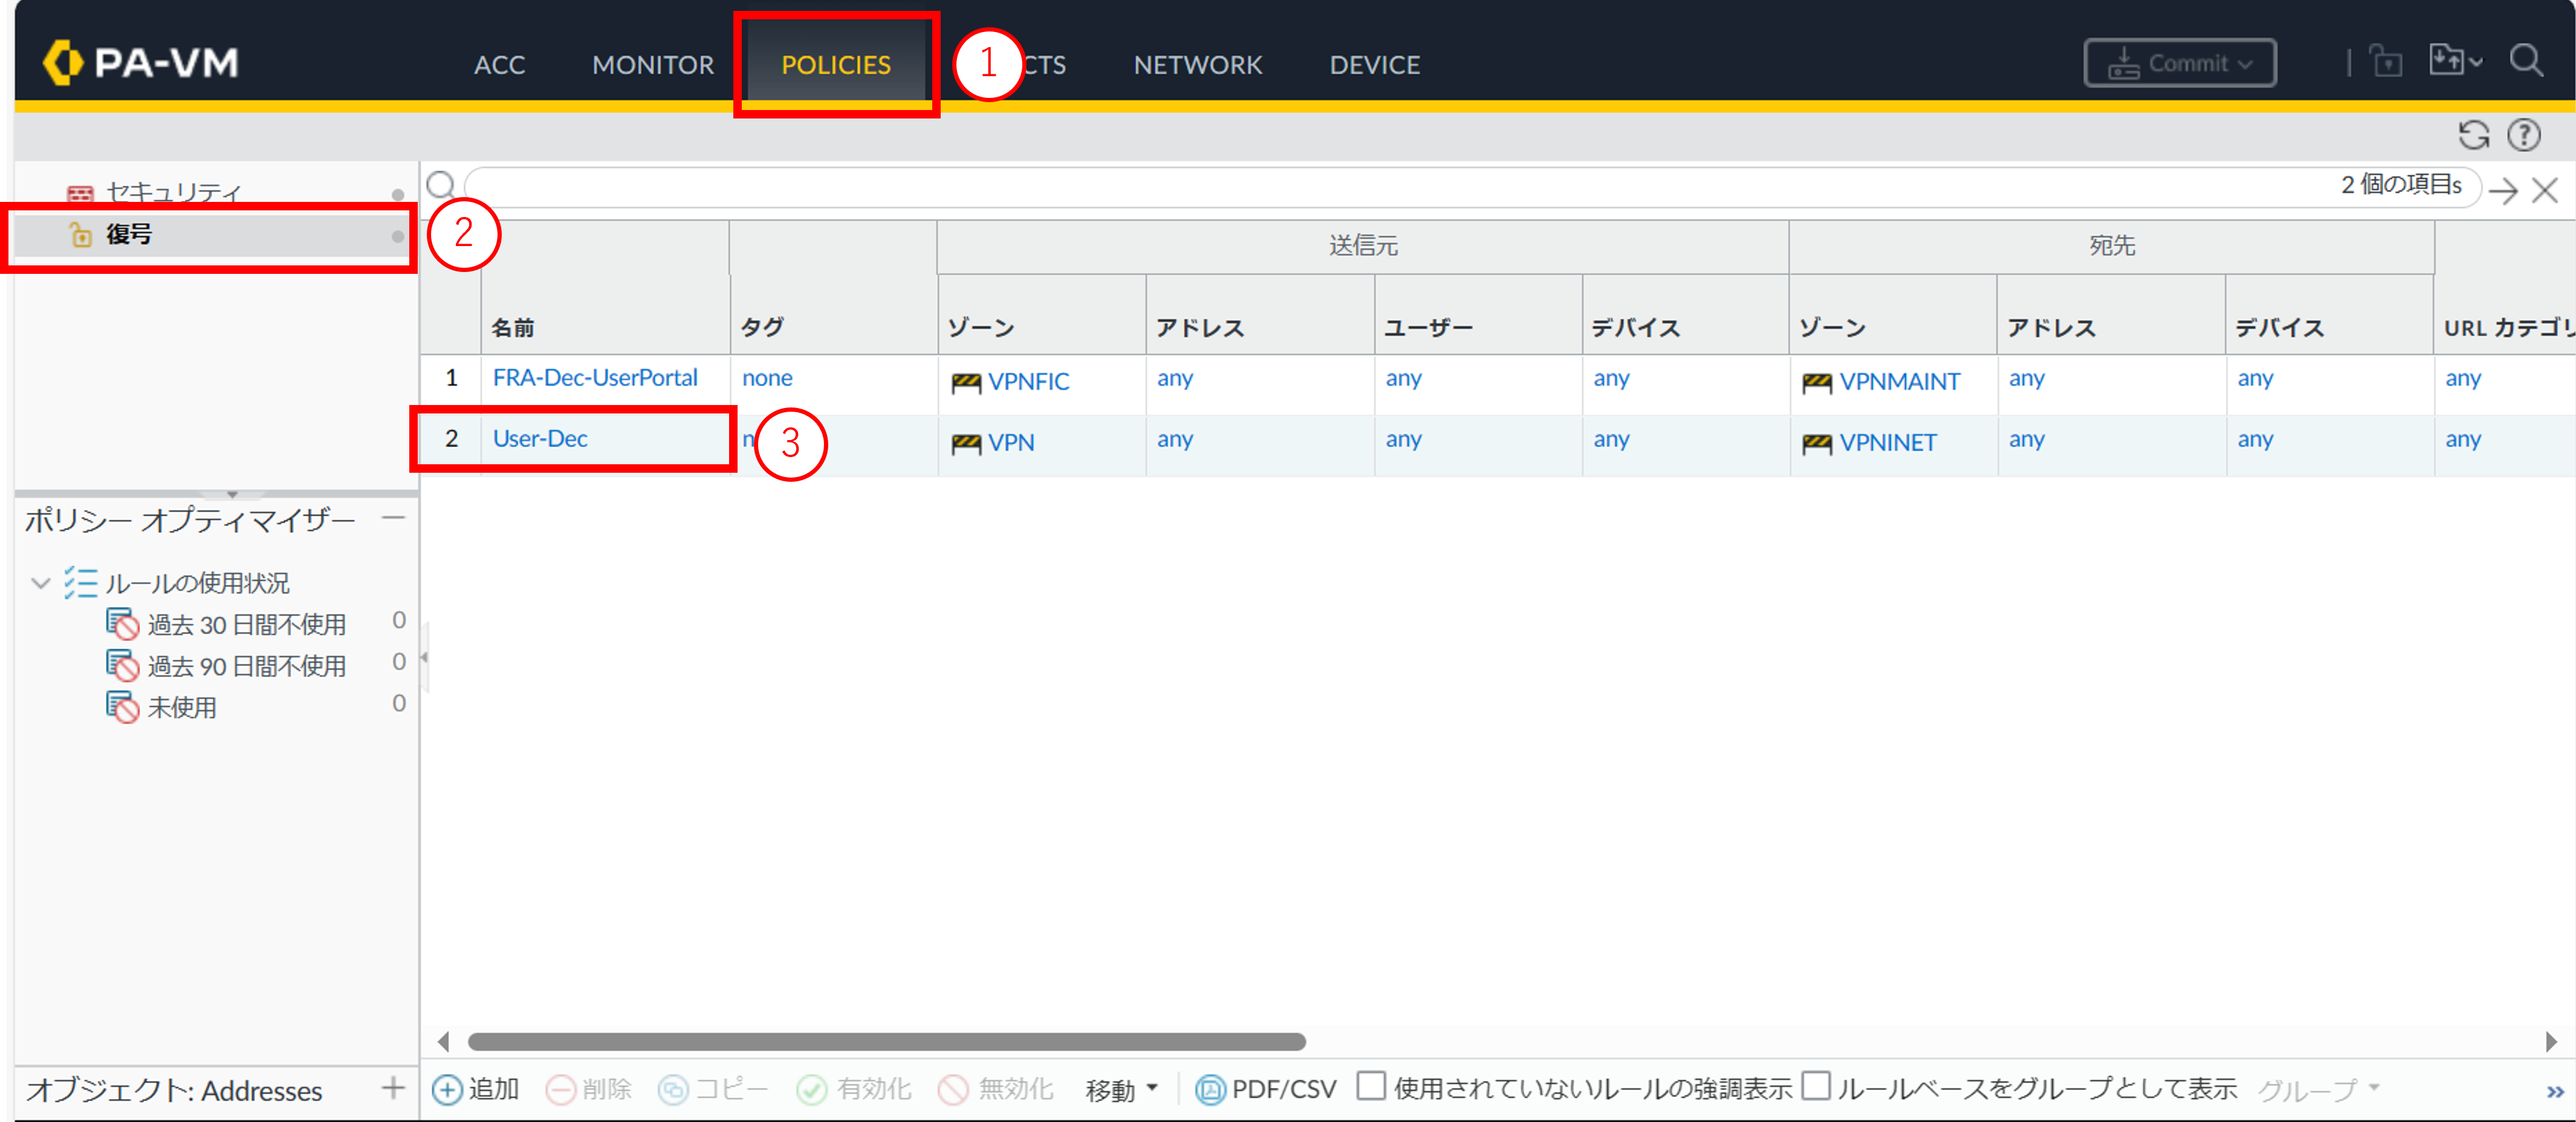Open the MONITOR tab

click(x=653, y=65)
